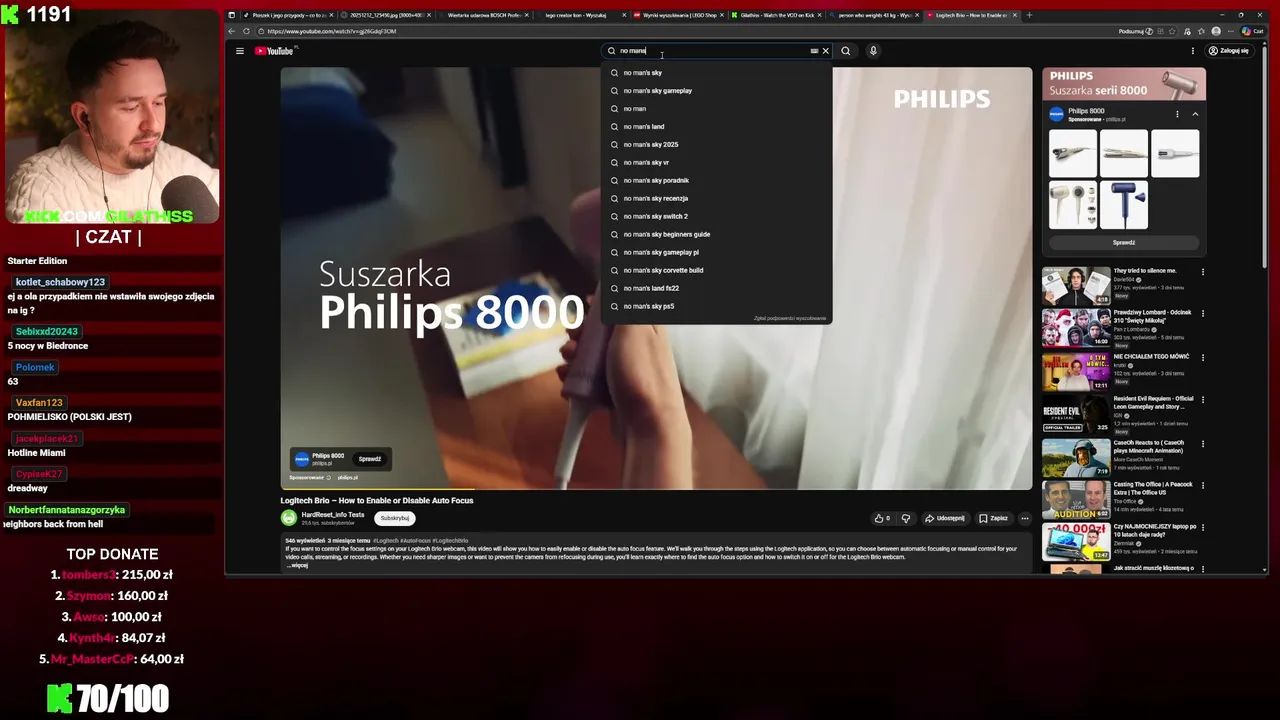Select suggestion "no man's sky vr"
The height and width of the screenshot is (720, 1280).
716,163
